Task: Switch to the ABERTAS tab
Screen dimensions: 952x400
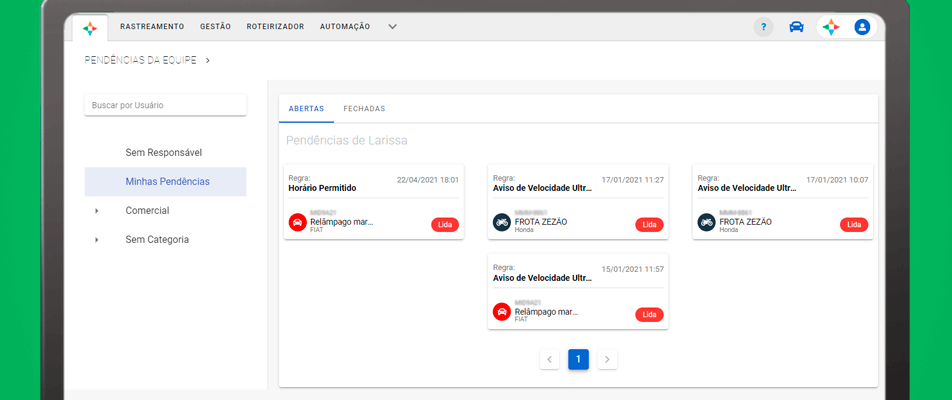Action: pyautogui.click(x=307, y=109)
